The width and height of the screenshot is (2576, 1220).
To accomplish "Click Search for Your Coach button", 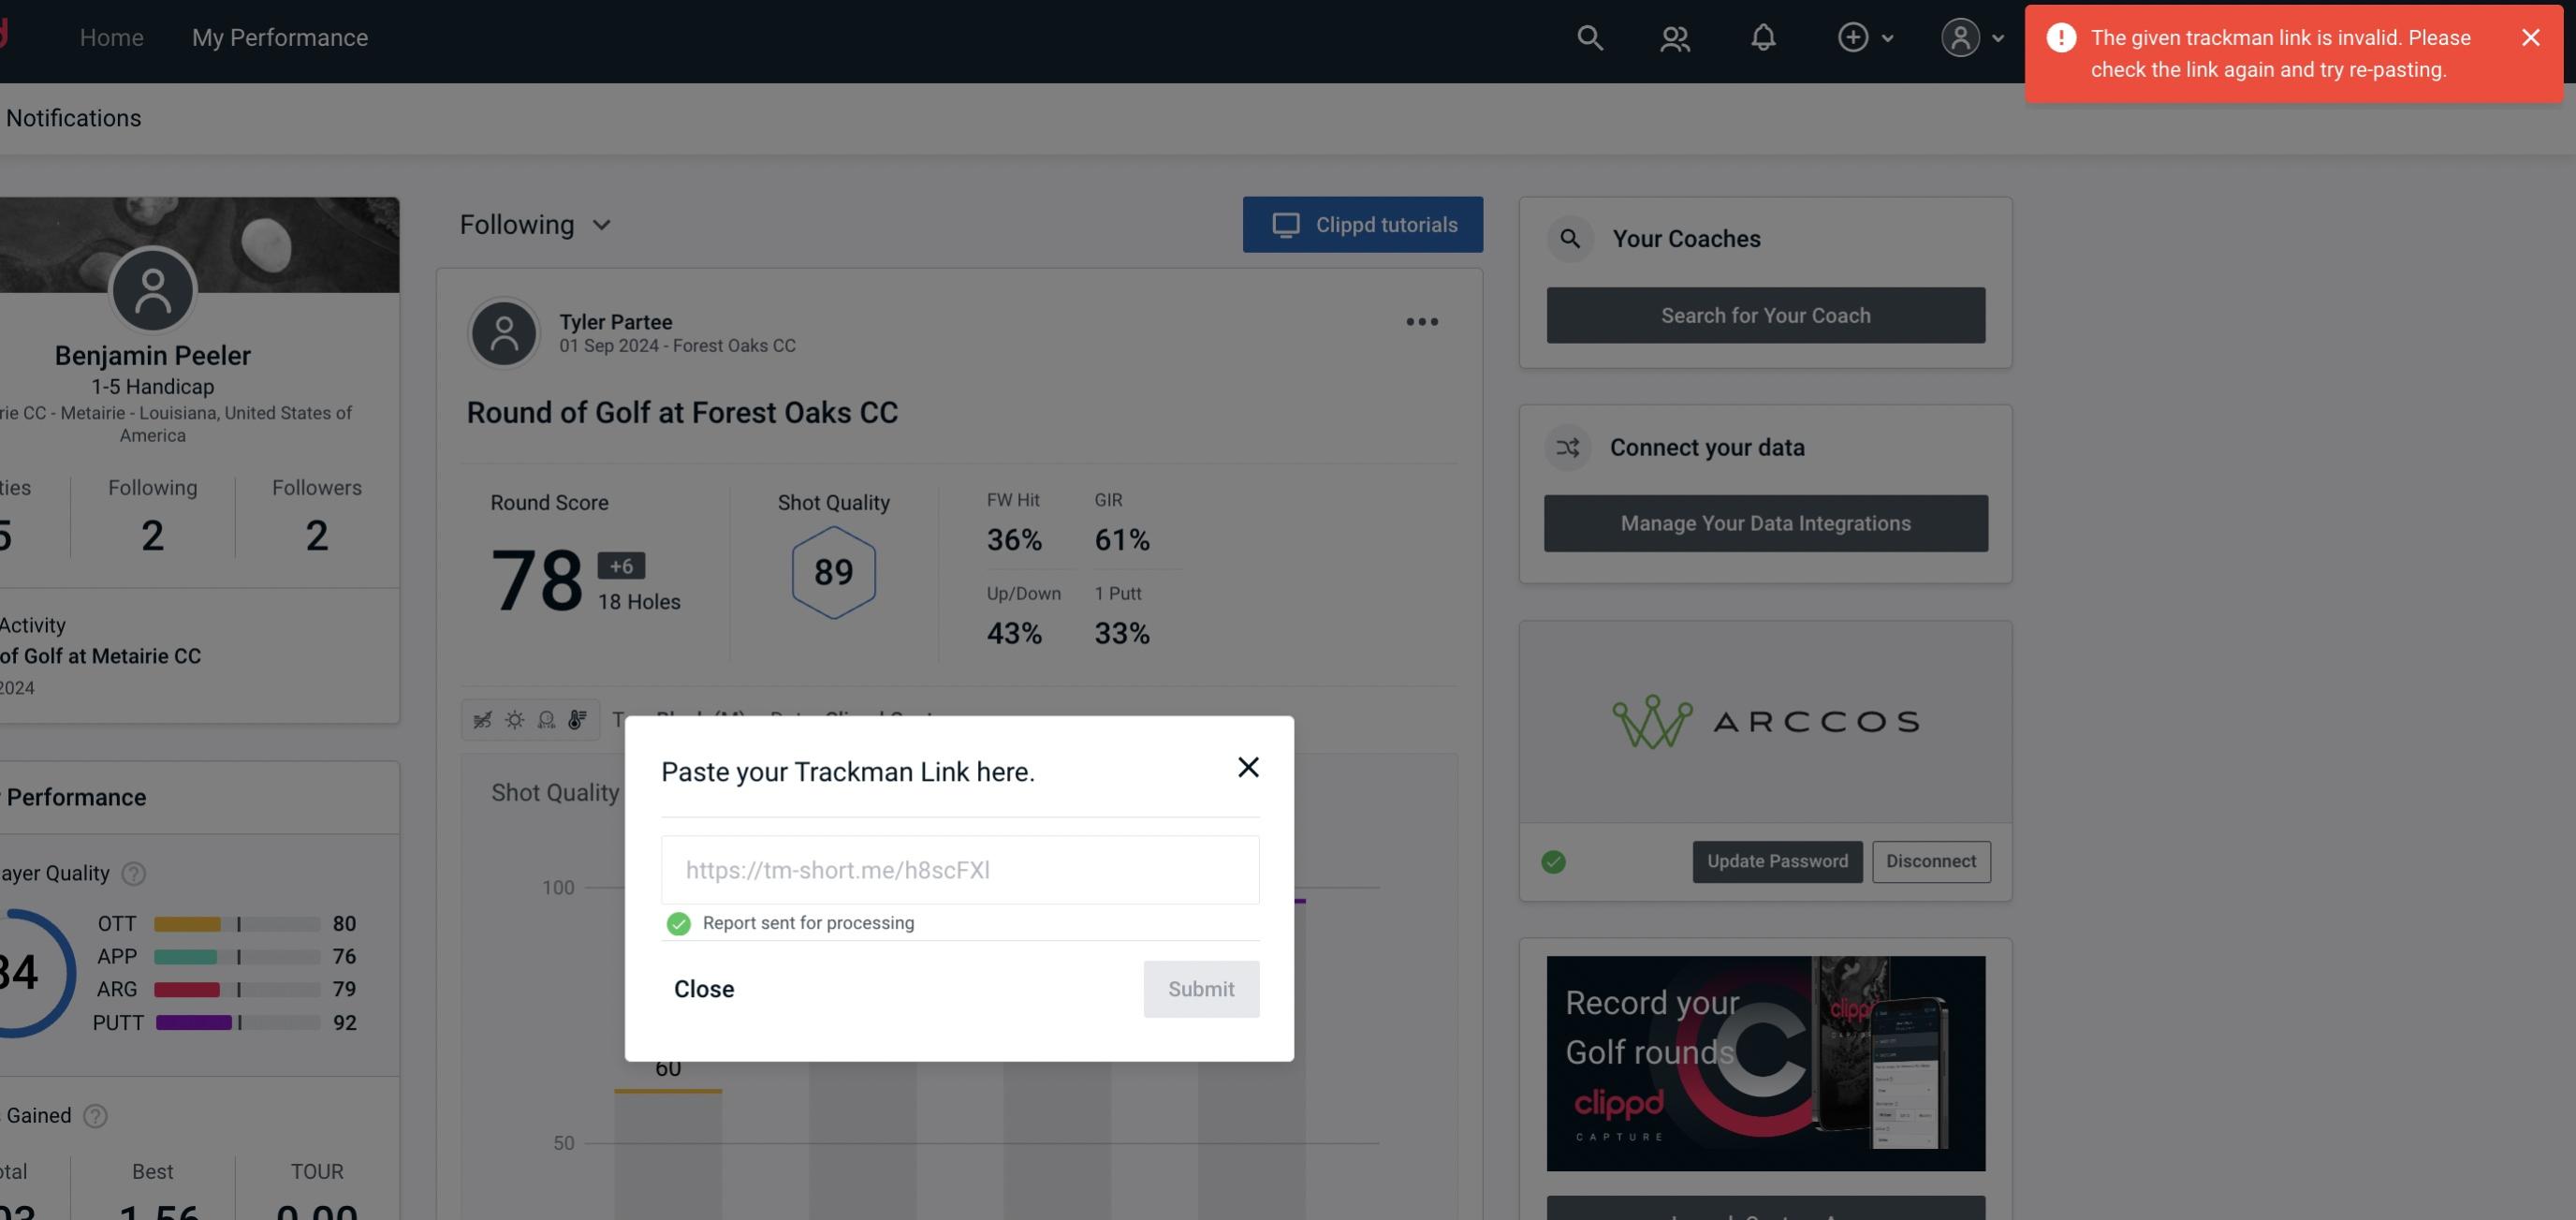I will [x=1766, y=314].
